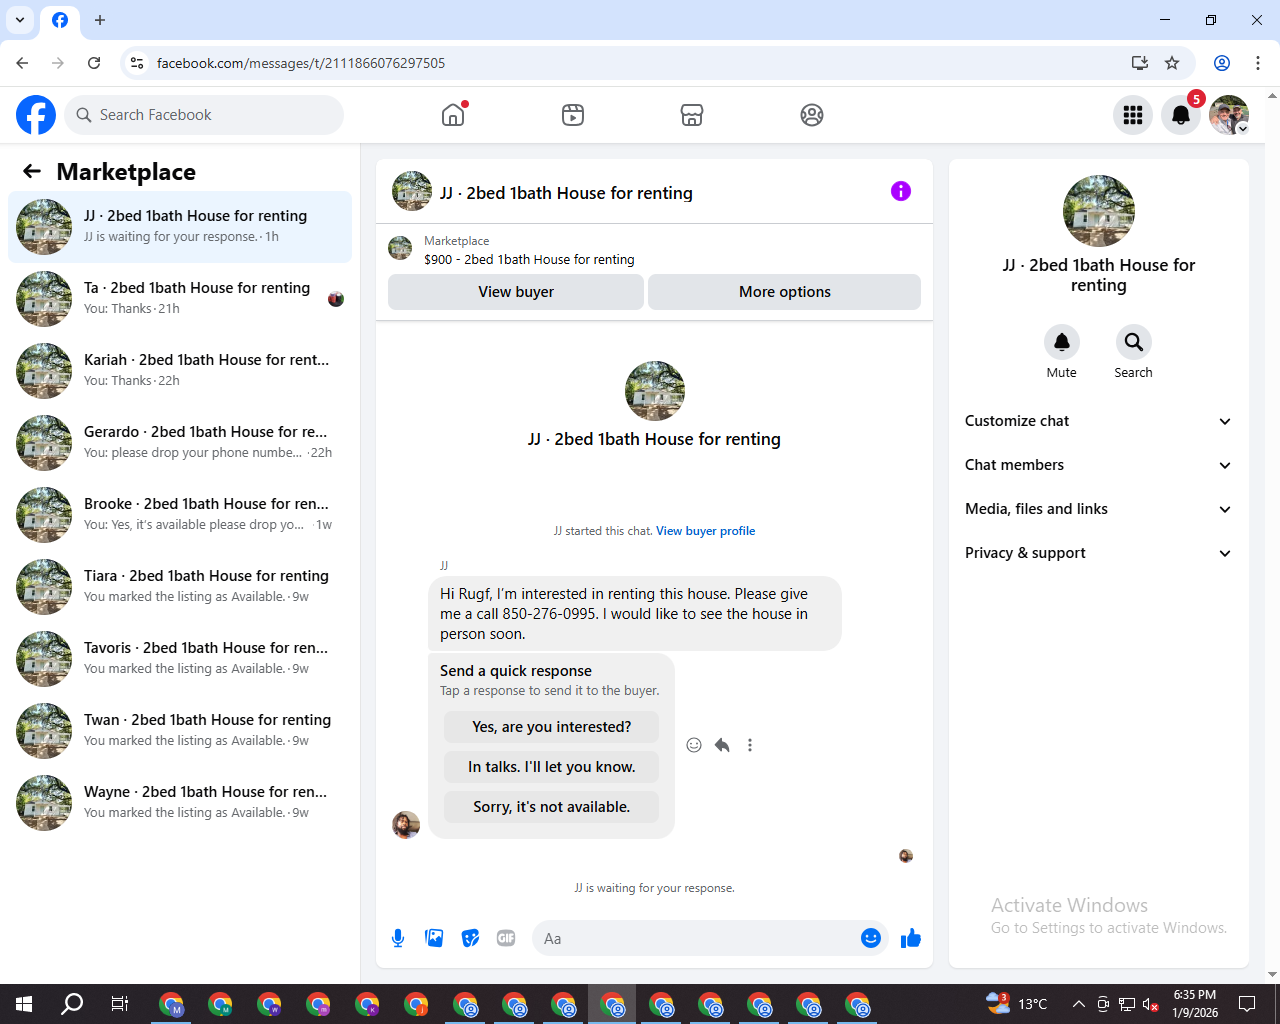Open a new Chrome tab

[x=100, y=20]
